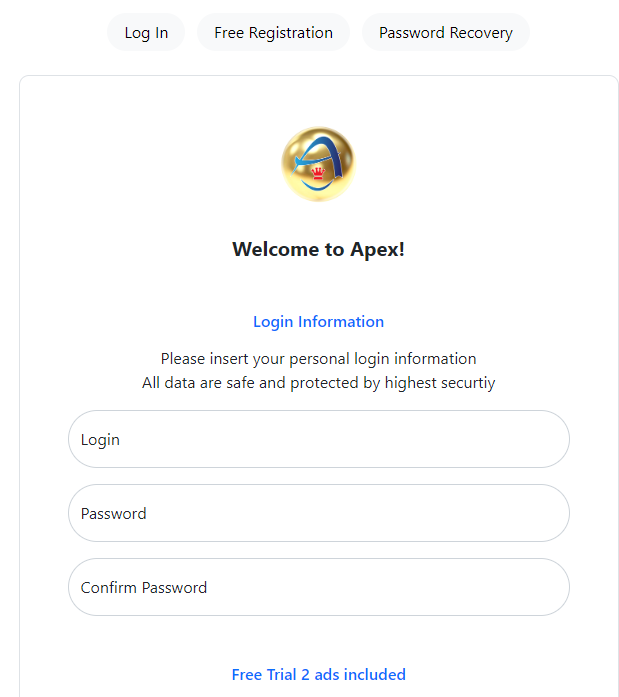Open the Free Registration tab
The height and width of the screenshot is (697, 619).
[x=273, y=32]
